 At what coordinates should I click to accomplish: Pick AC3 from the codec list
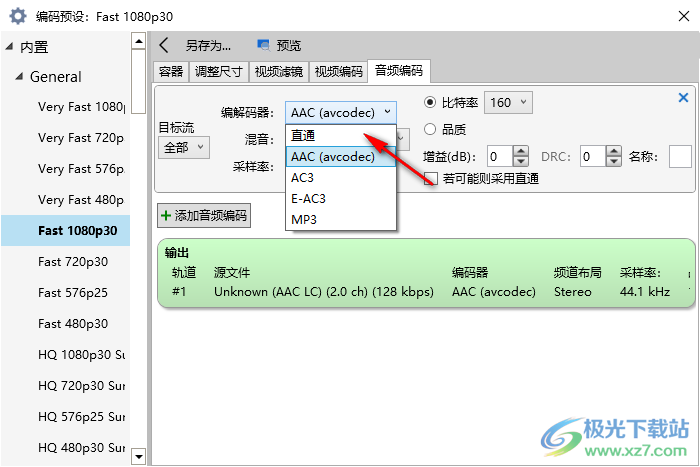pyautogui.click(x=341, y=178)
